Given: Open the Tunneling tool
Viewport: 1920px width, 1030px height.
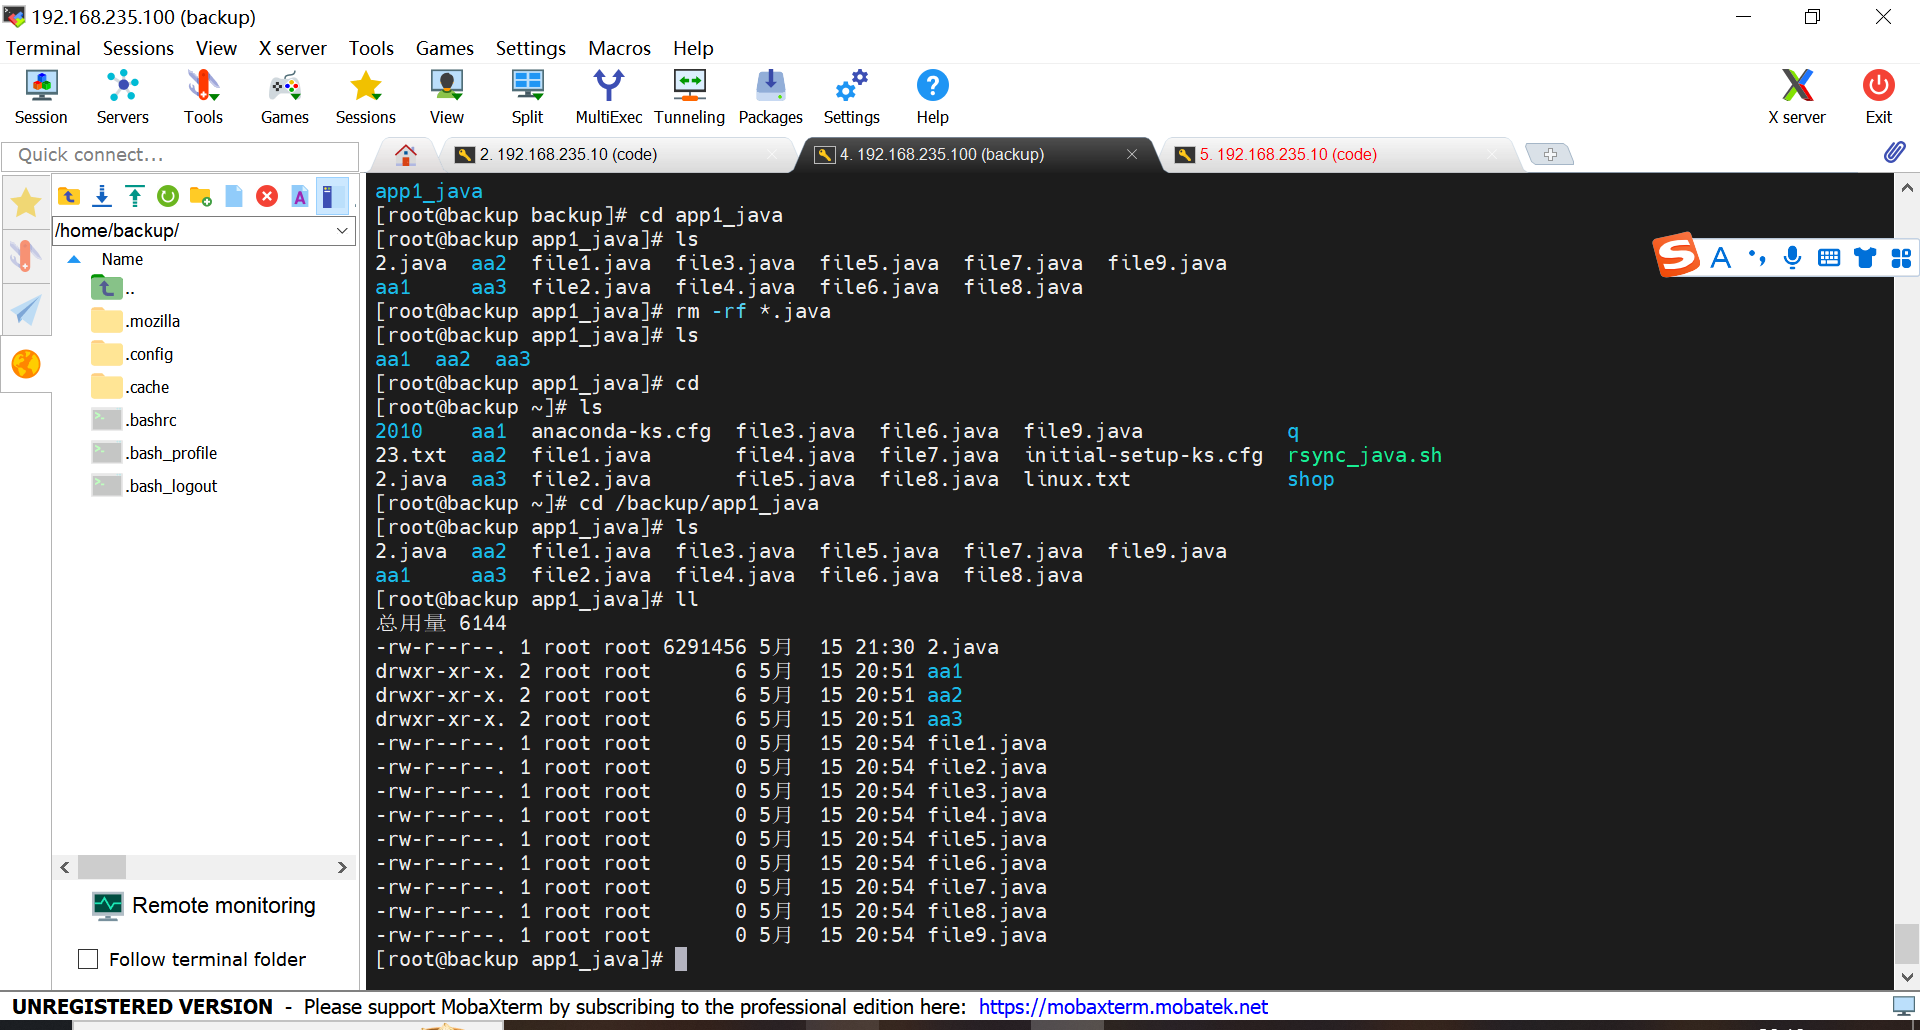Looking at the screenshot, I should click(x=689, y=97).
